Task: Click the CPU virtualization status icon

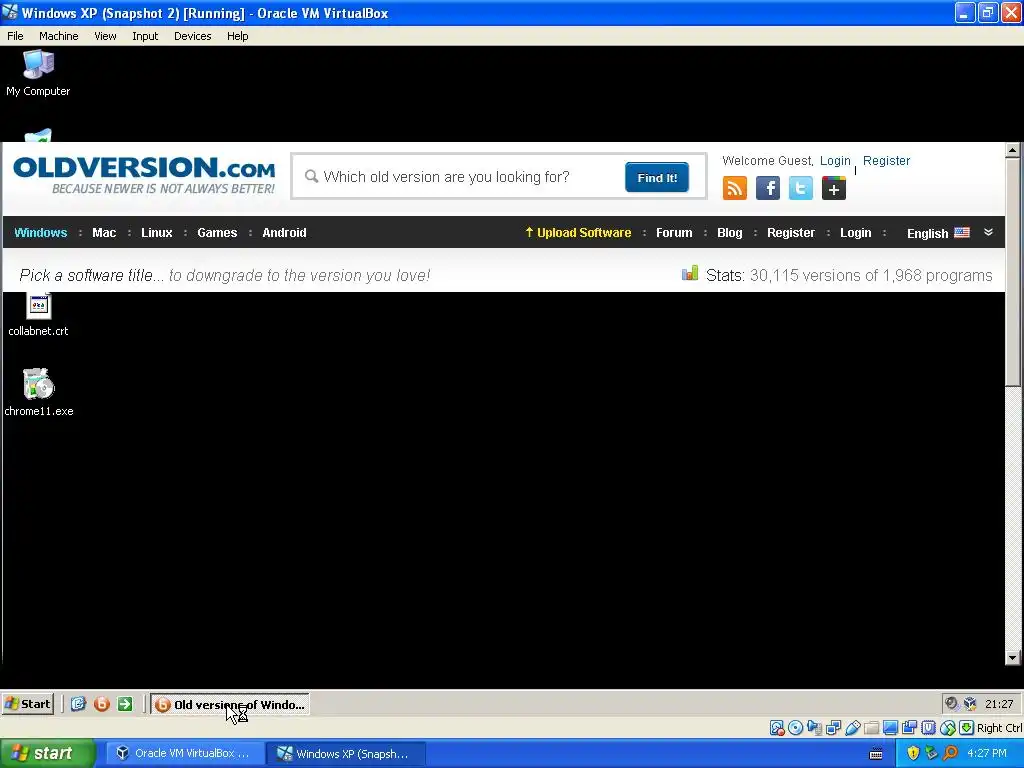Action: click(928, 728)
